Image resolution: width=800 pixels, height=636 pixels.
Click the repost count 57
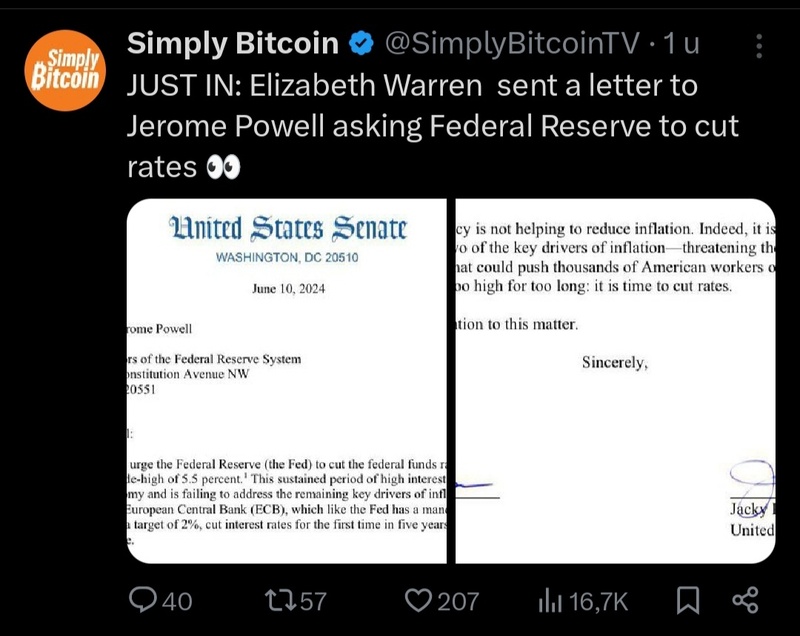[x=313, y=600]
